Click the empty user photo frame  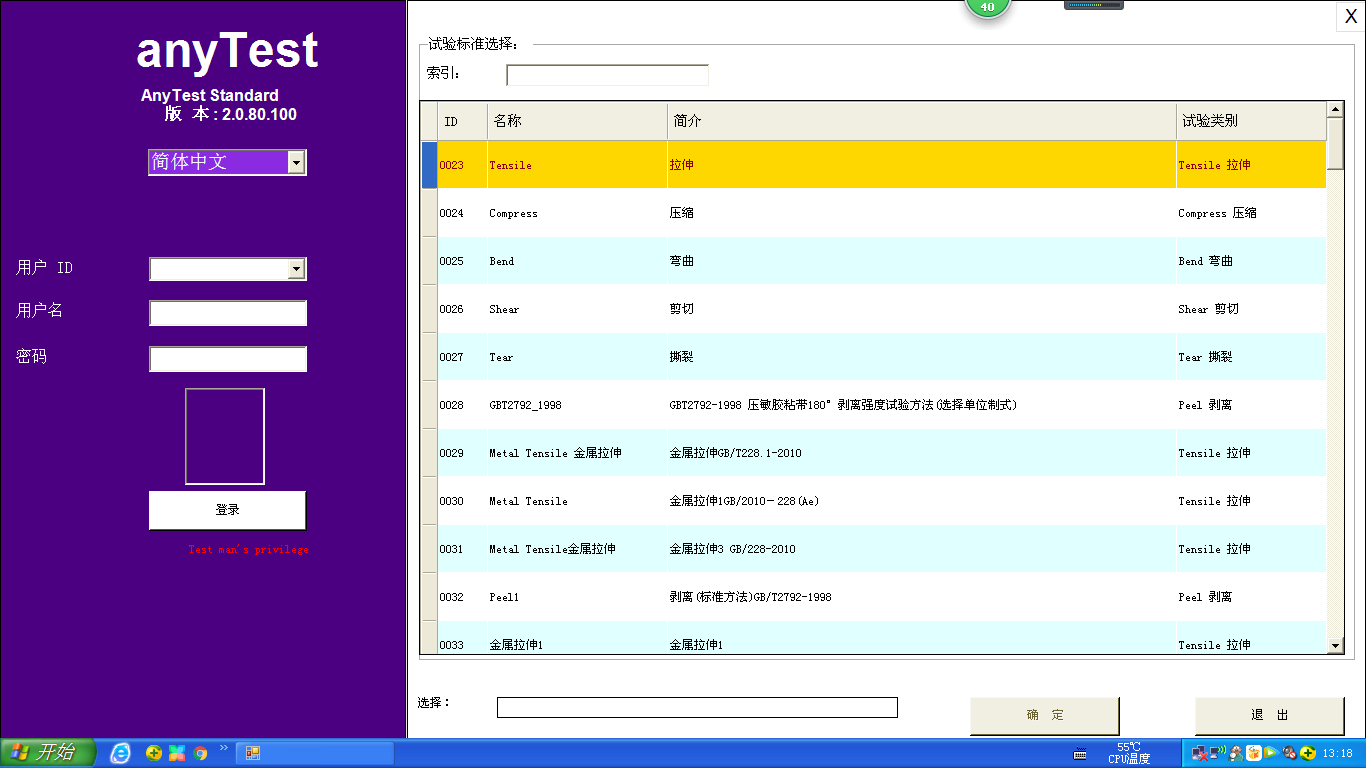tap(225, 436)
